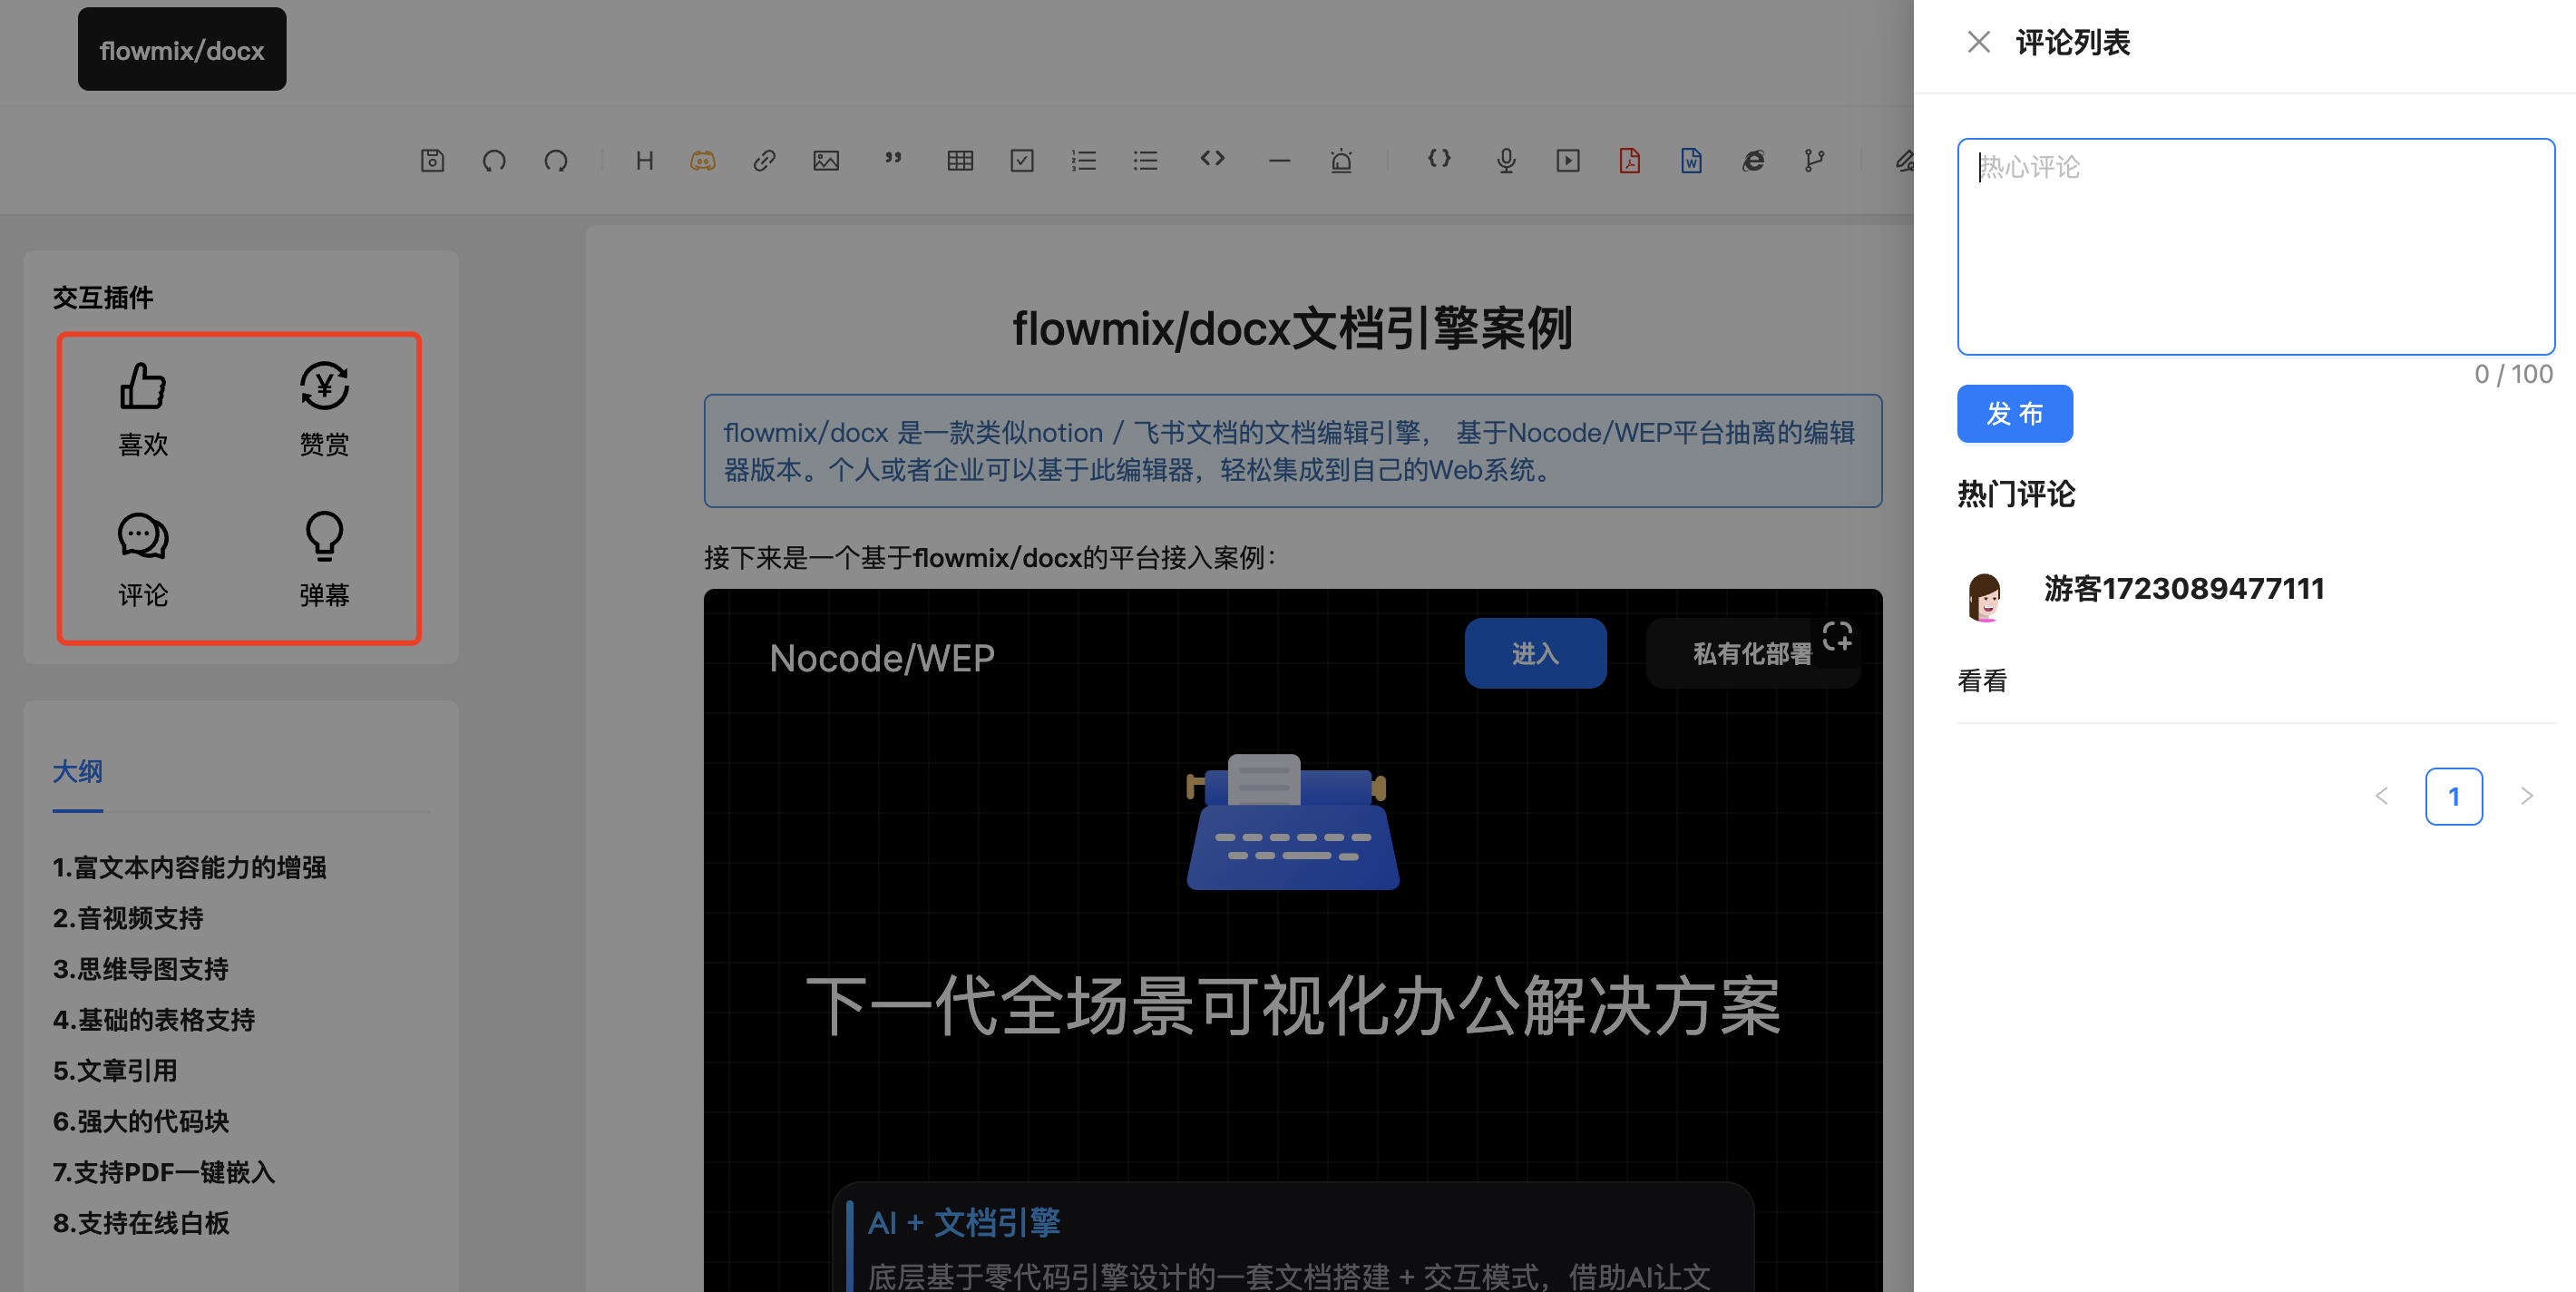Select the 大纲 outline tab
The image size is (2576, 1292).
[77, 771]
